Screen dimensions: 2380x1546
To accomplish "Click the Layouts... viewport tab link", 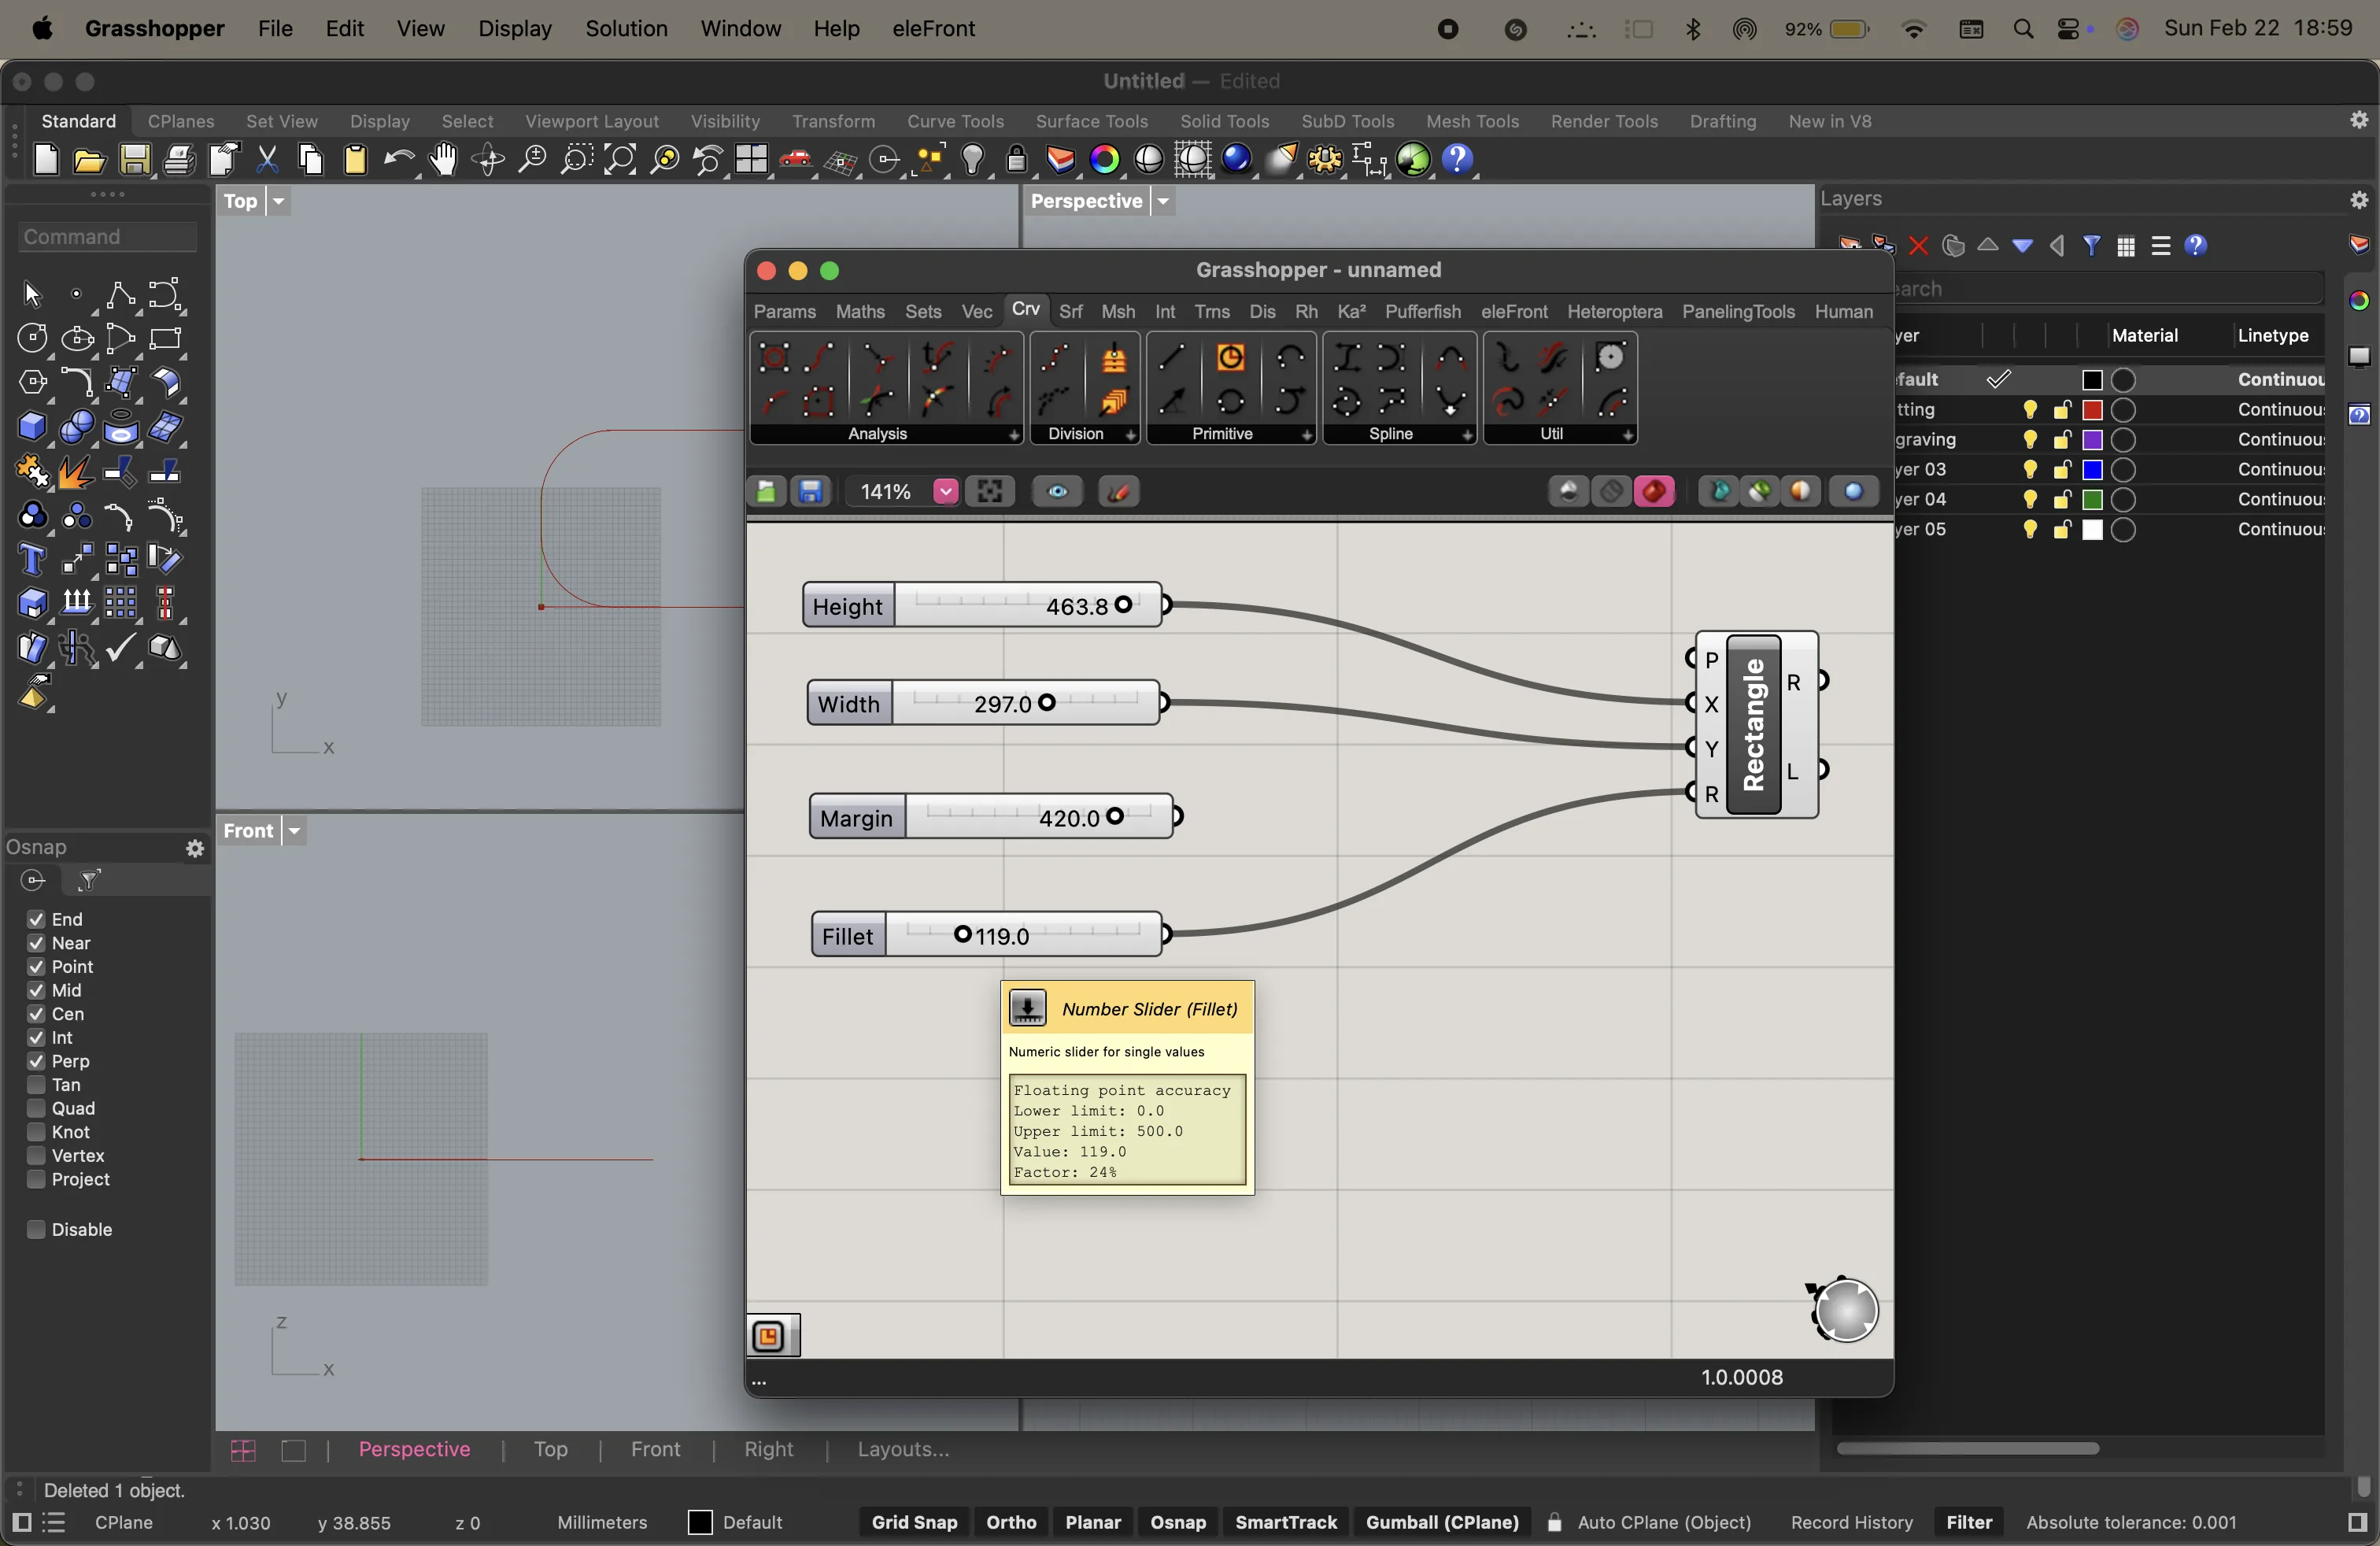I will pyautogui.click(x=903, y=1449).
